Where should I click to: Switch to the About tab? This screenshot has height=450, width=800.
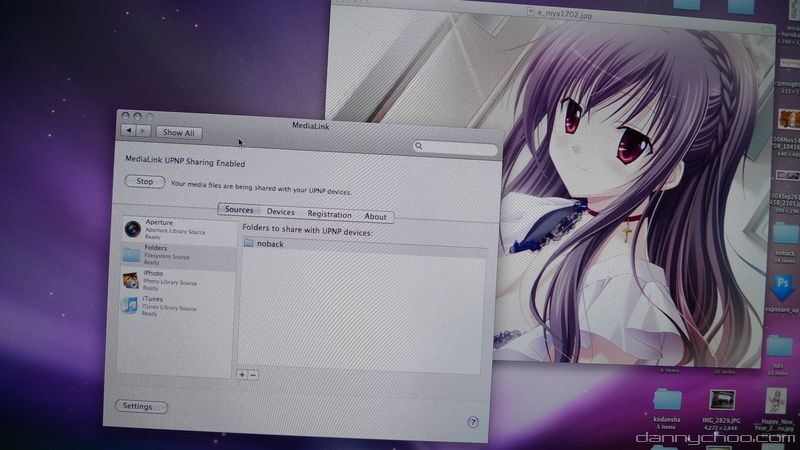376,216
